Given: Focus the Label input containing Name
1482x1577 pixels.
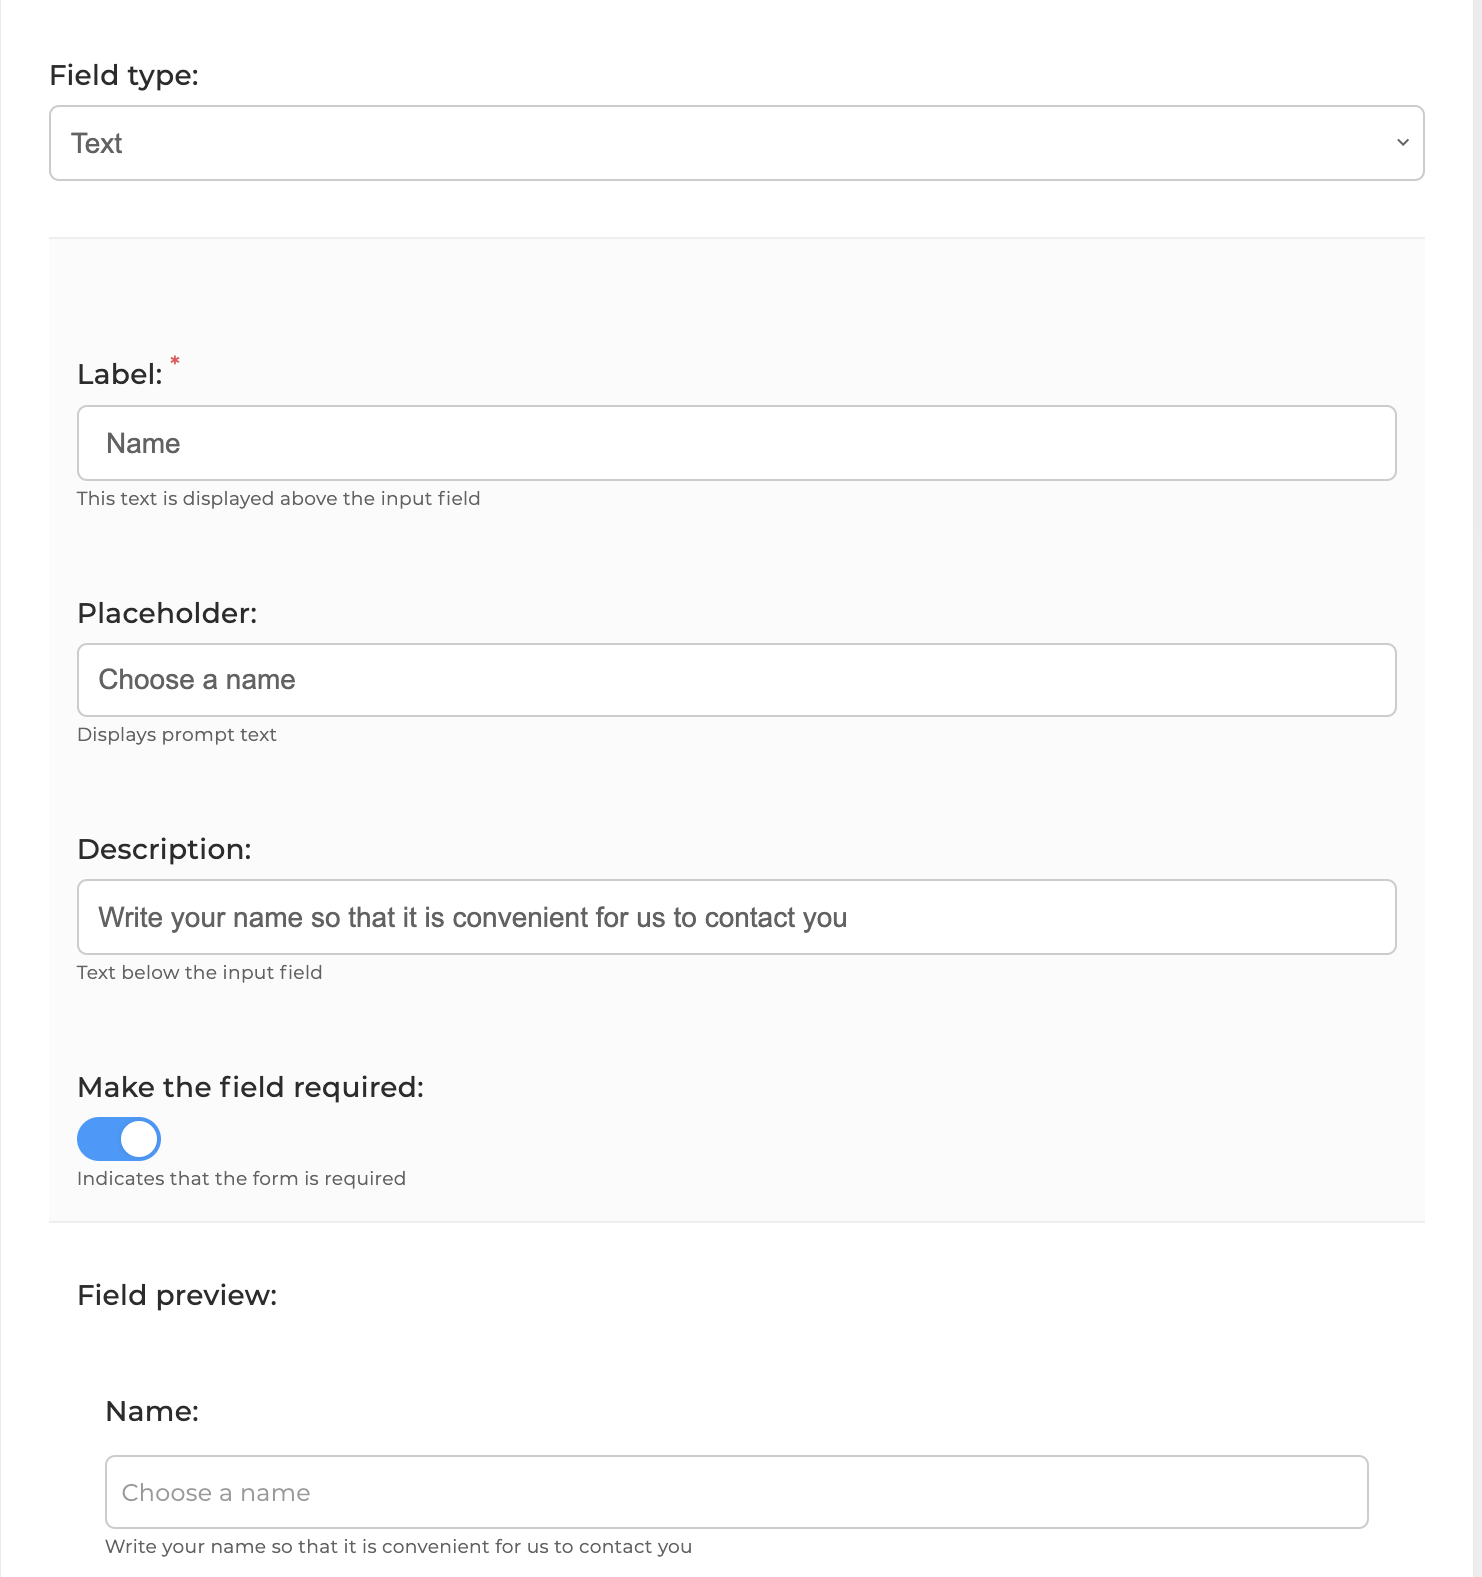Looking at the screenshot, I should [737, 443].
